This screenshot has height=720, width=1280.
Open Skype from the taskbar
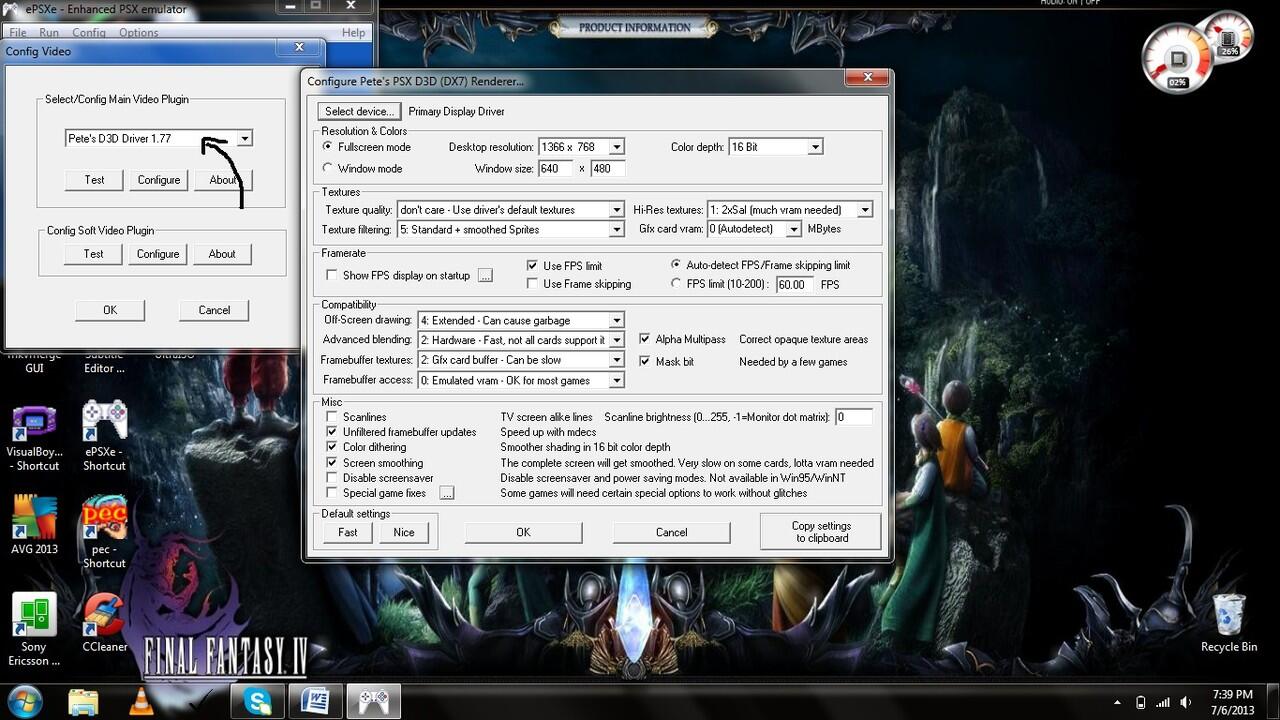point(258,701)
